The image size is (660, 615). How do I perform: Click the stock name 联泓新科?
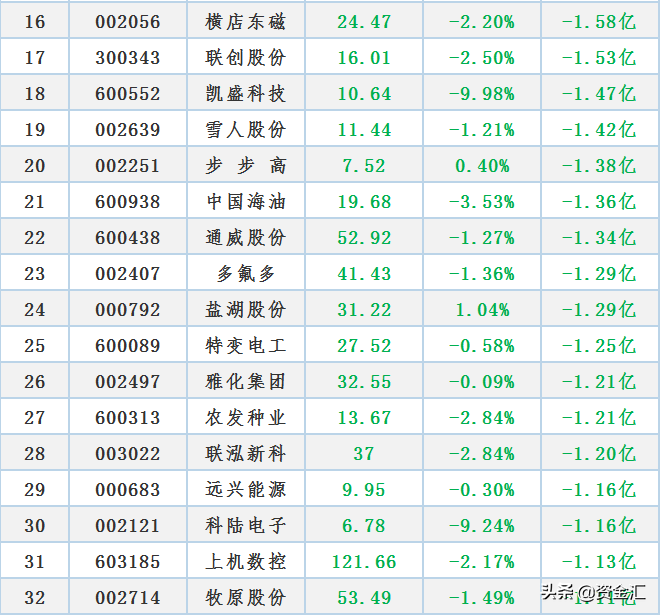point(246,454)
